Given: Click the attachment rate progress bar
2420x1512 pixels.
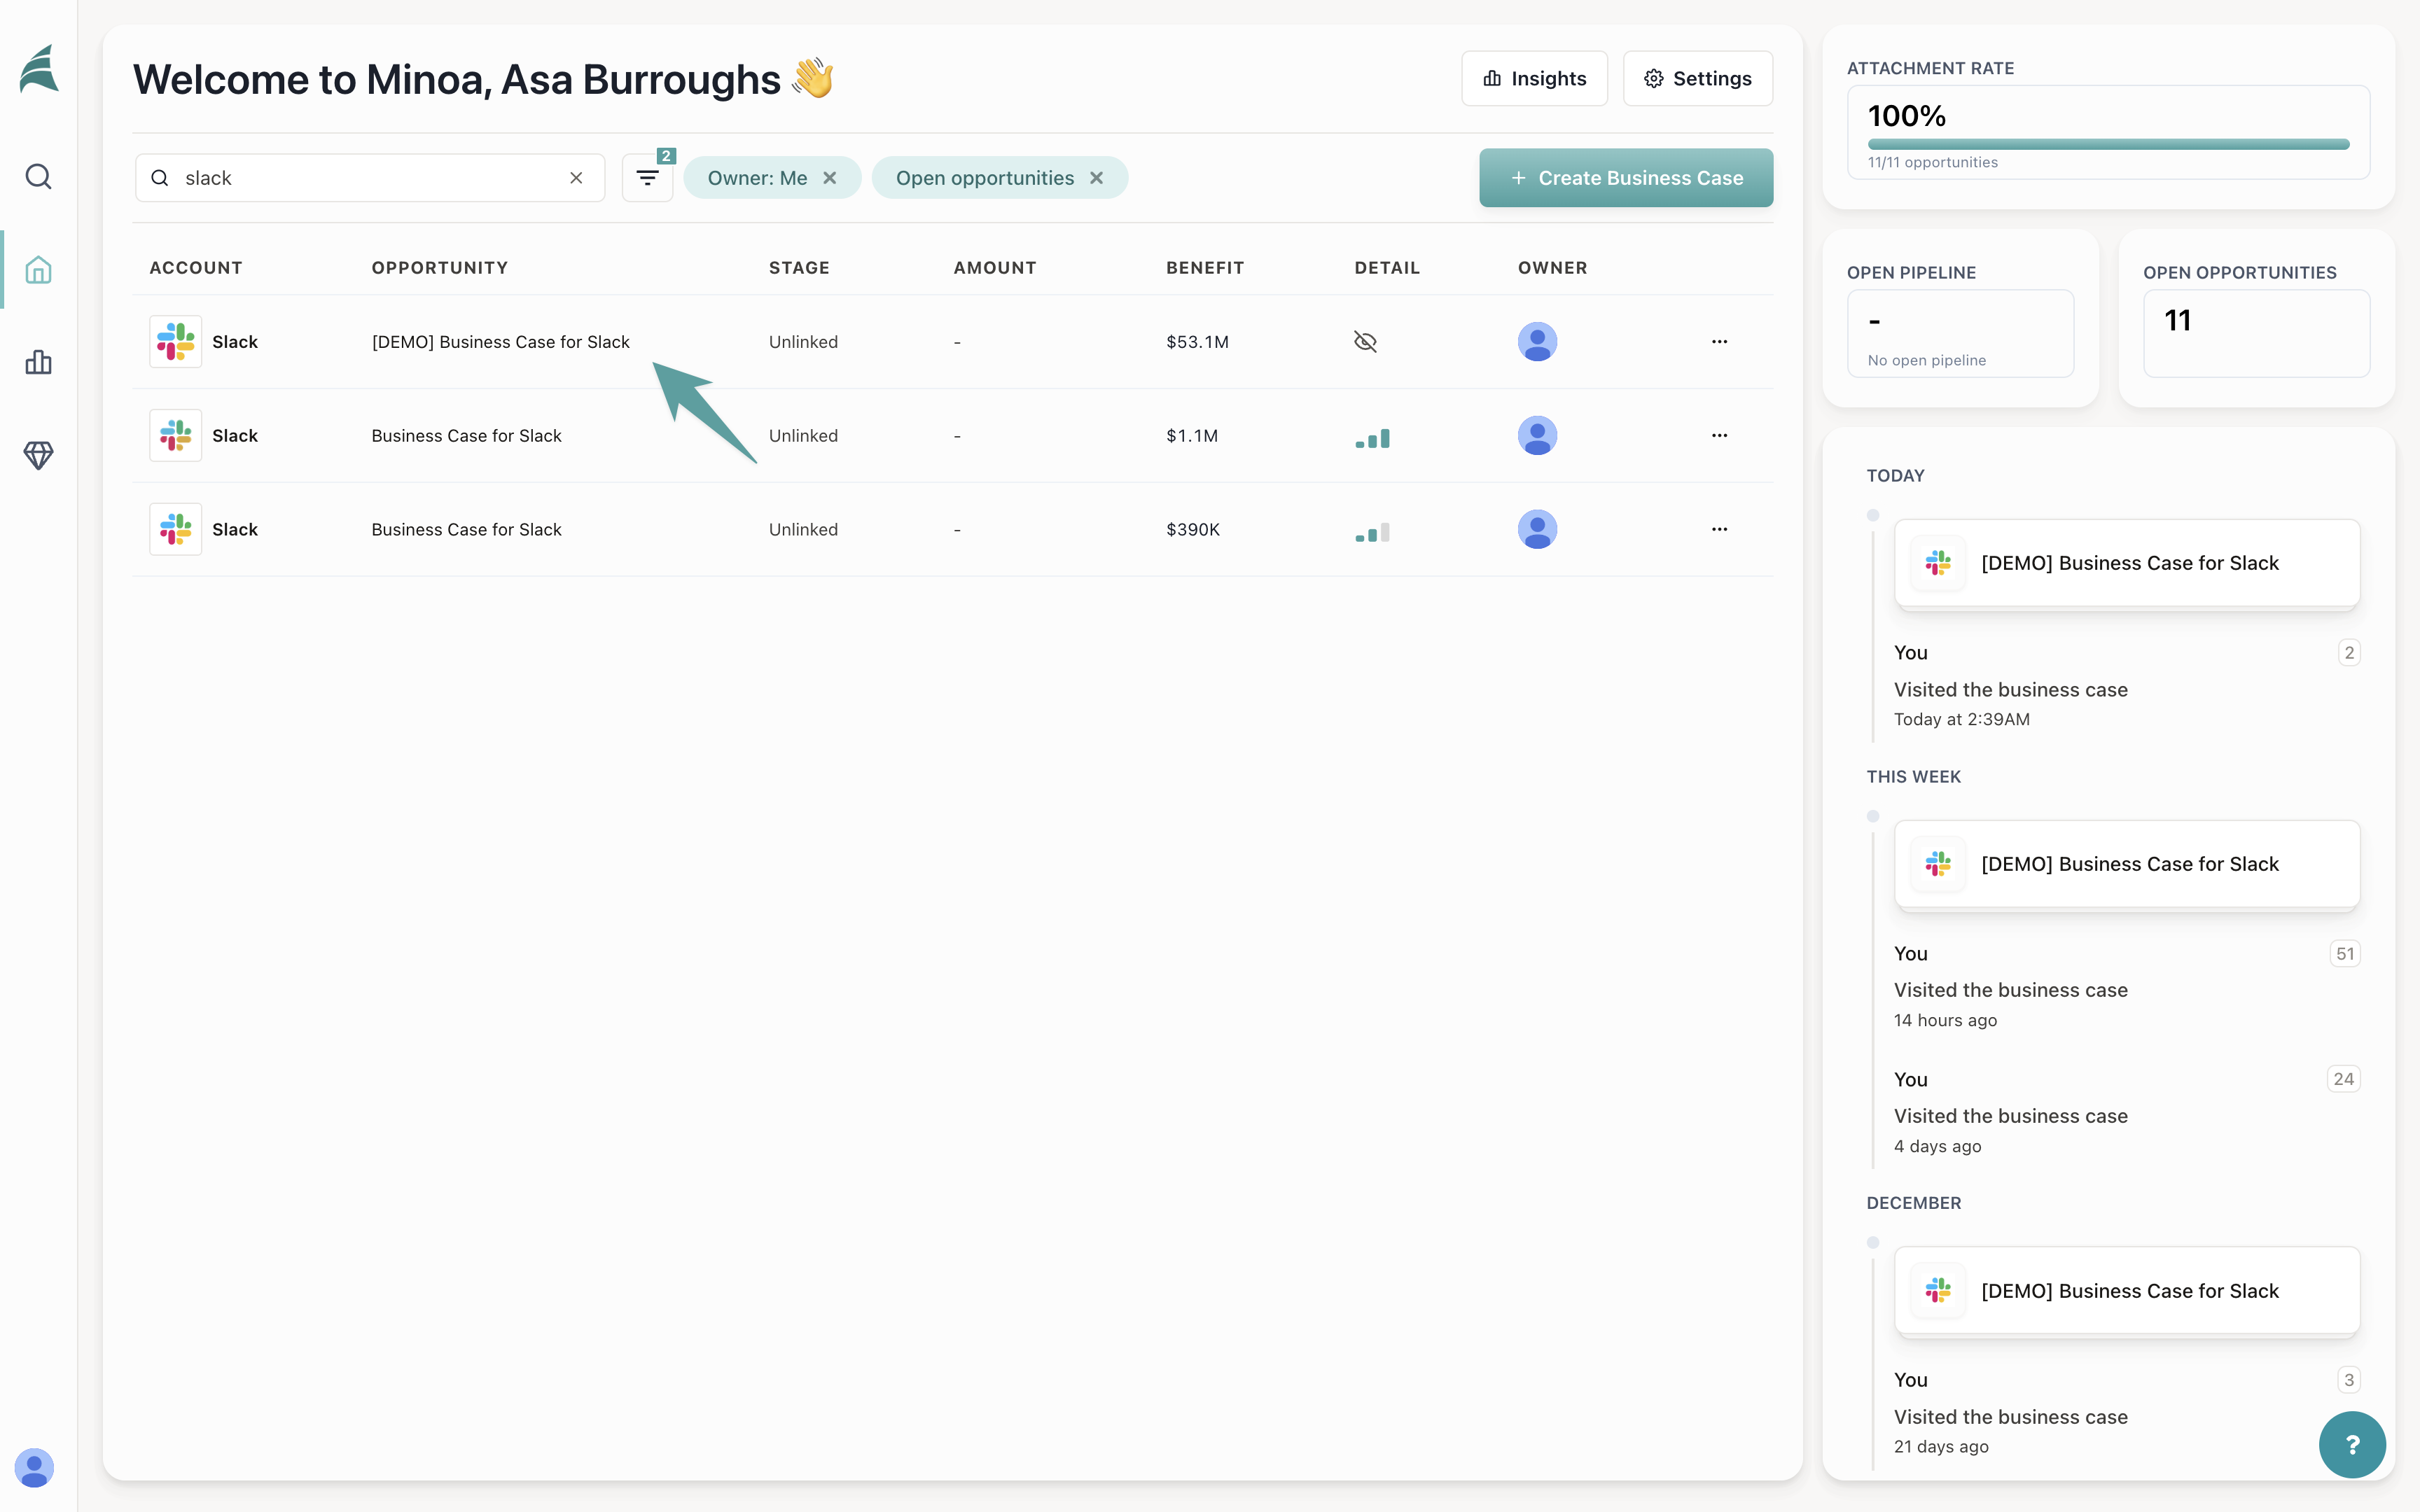Looking at the screenshot, I should coord(2108,144).
